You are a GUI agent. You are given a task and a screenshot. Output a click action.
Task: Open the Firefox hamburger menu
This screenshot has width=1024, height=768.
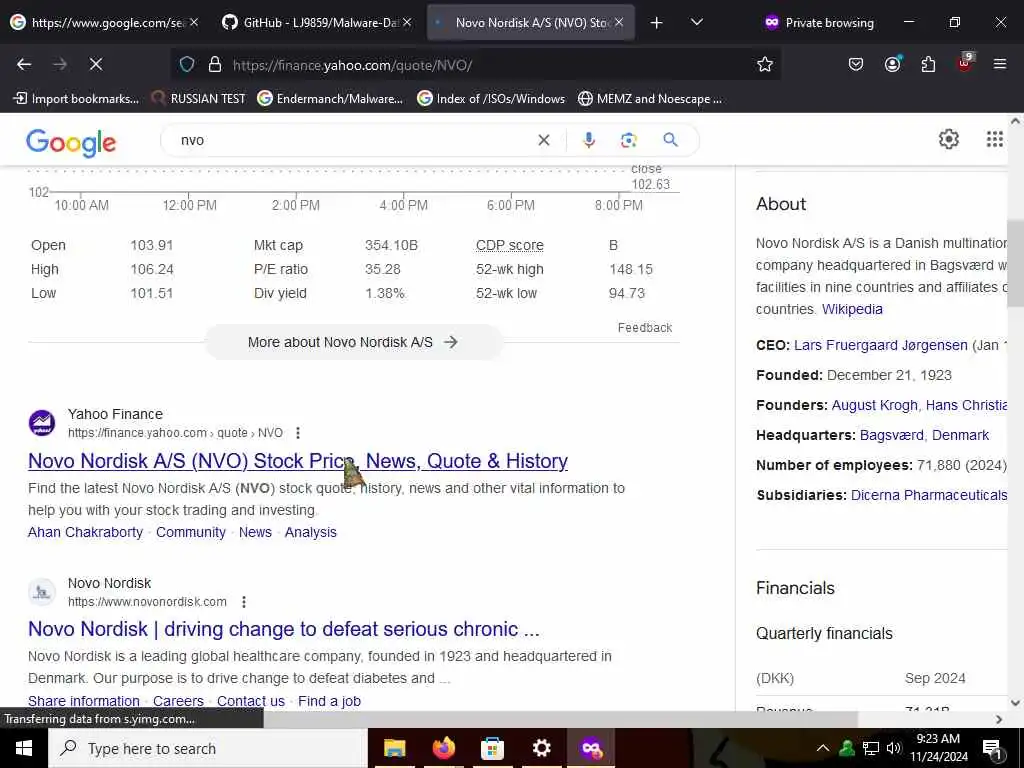(x=1000, y=64)
